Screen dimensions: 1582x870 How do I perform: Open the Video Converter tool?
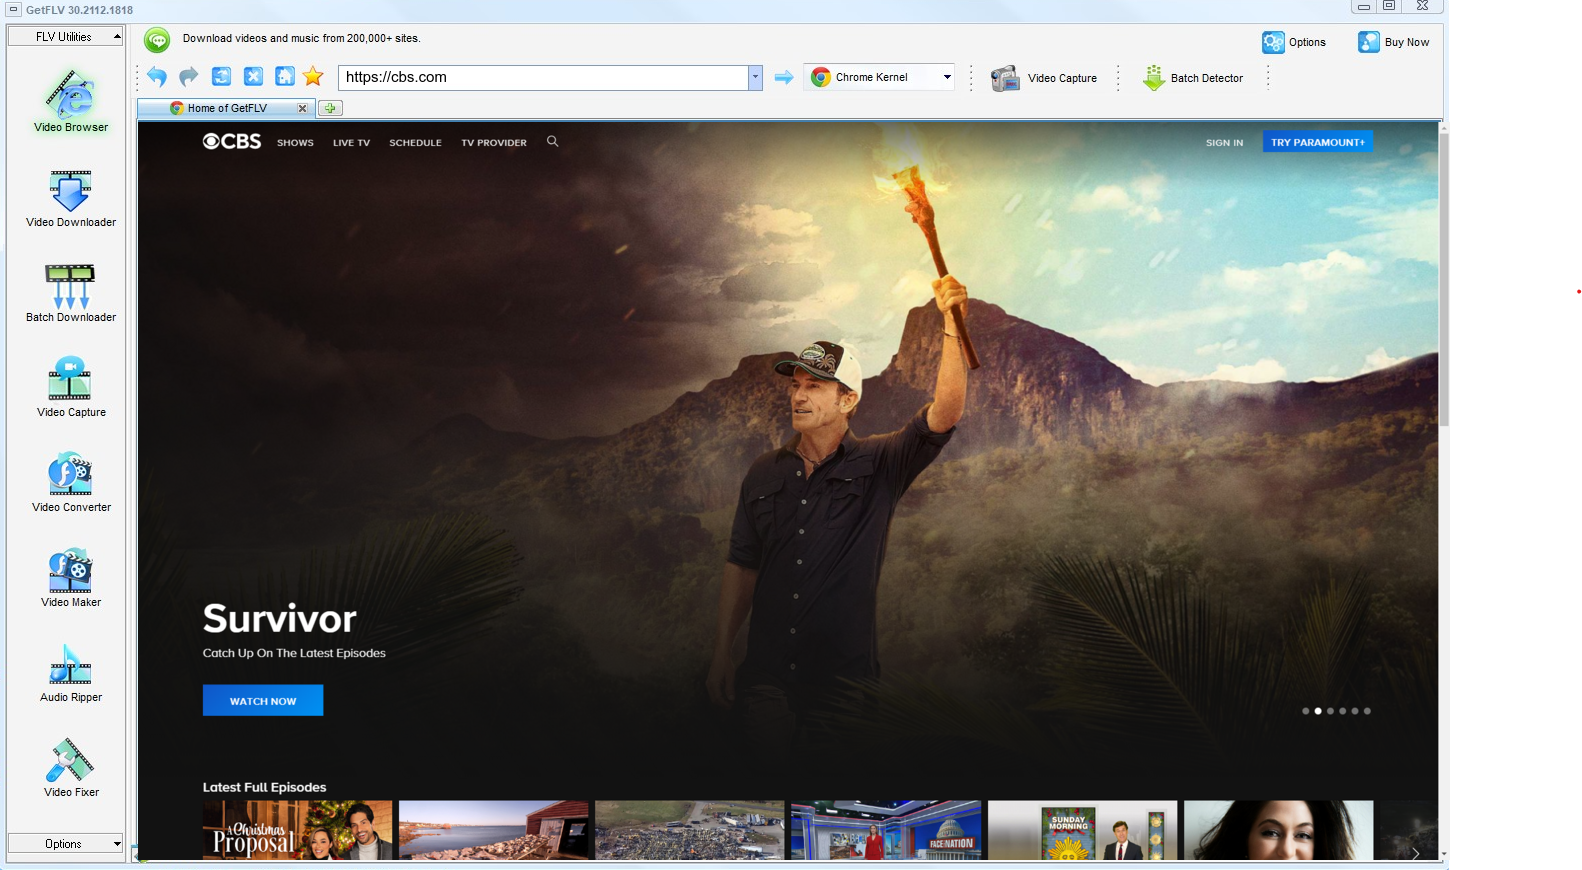71,482
